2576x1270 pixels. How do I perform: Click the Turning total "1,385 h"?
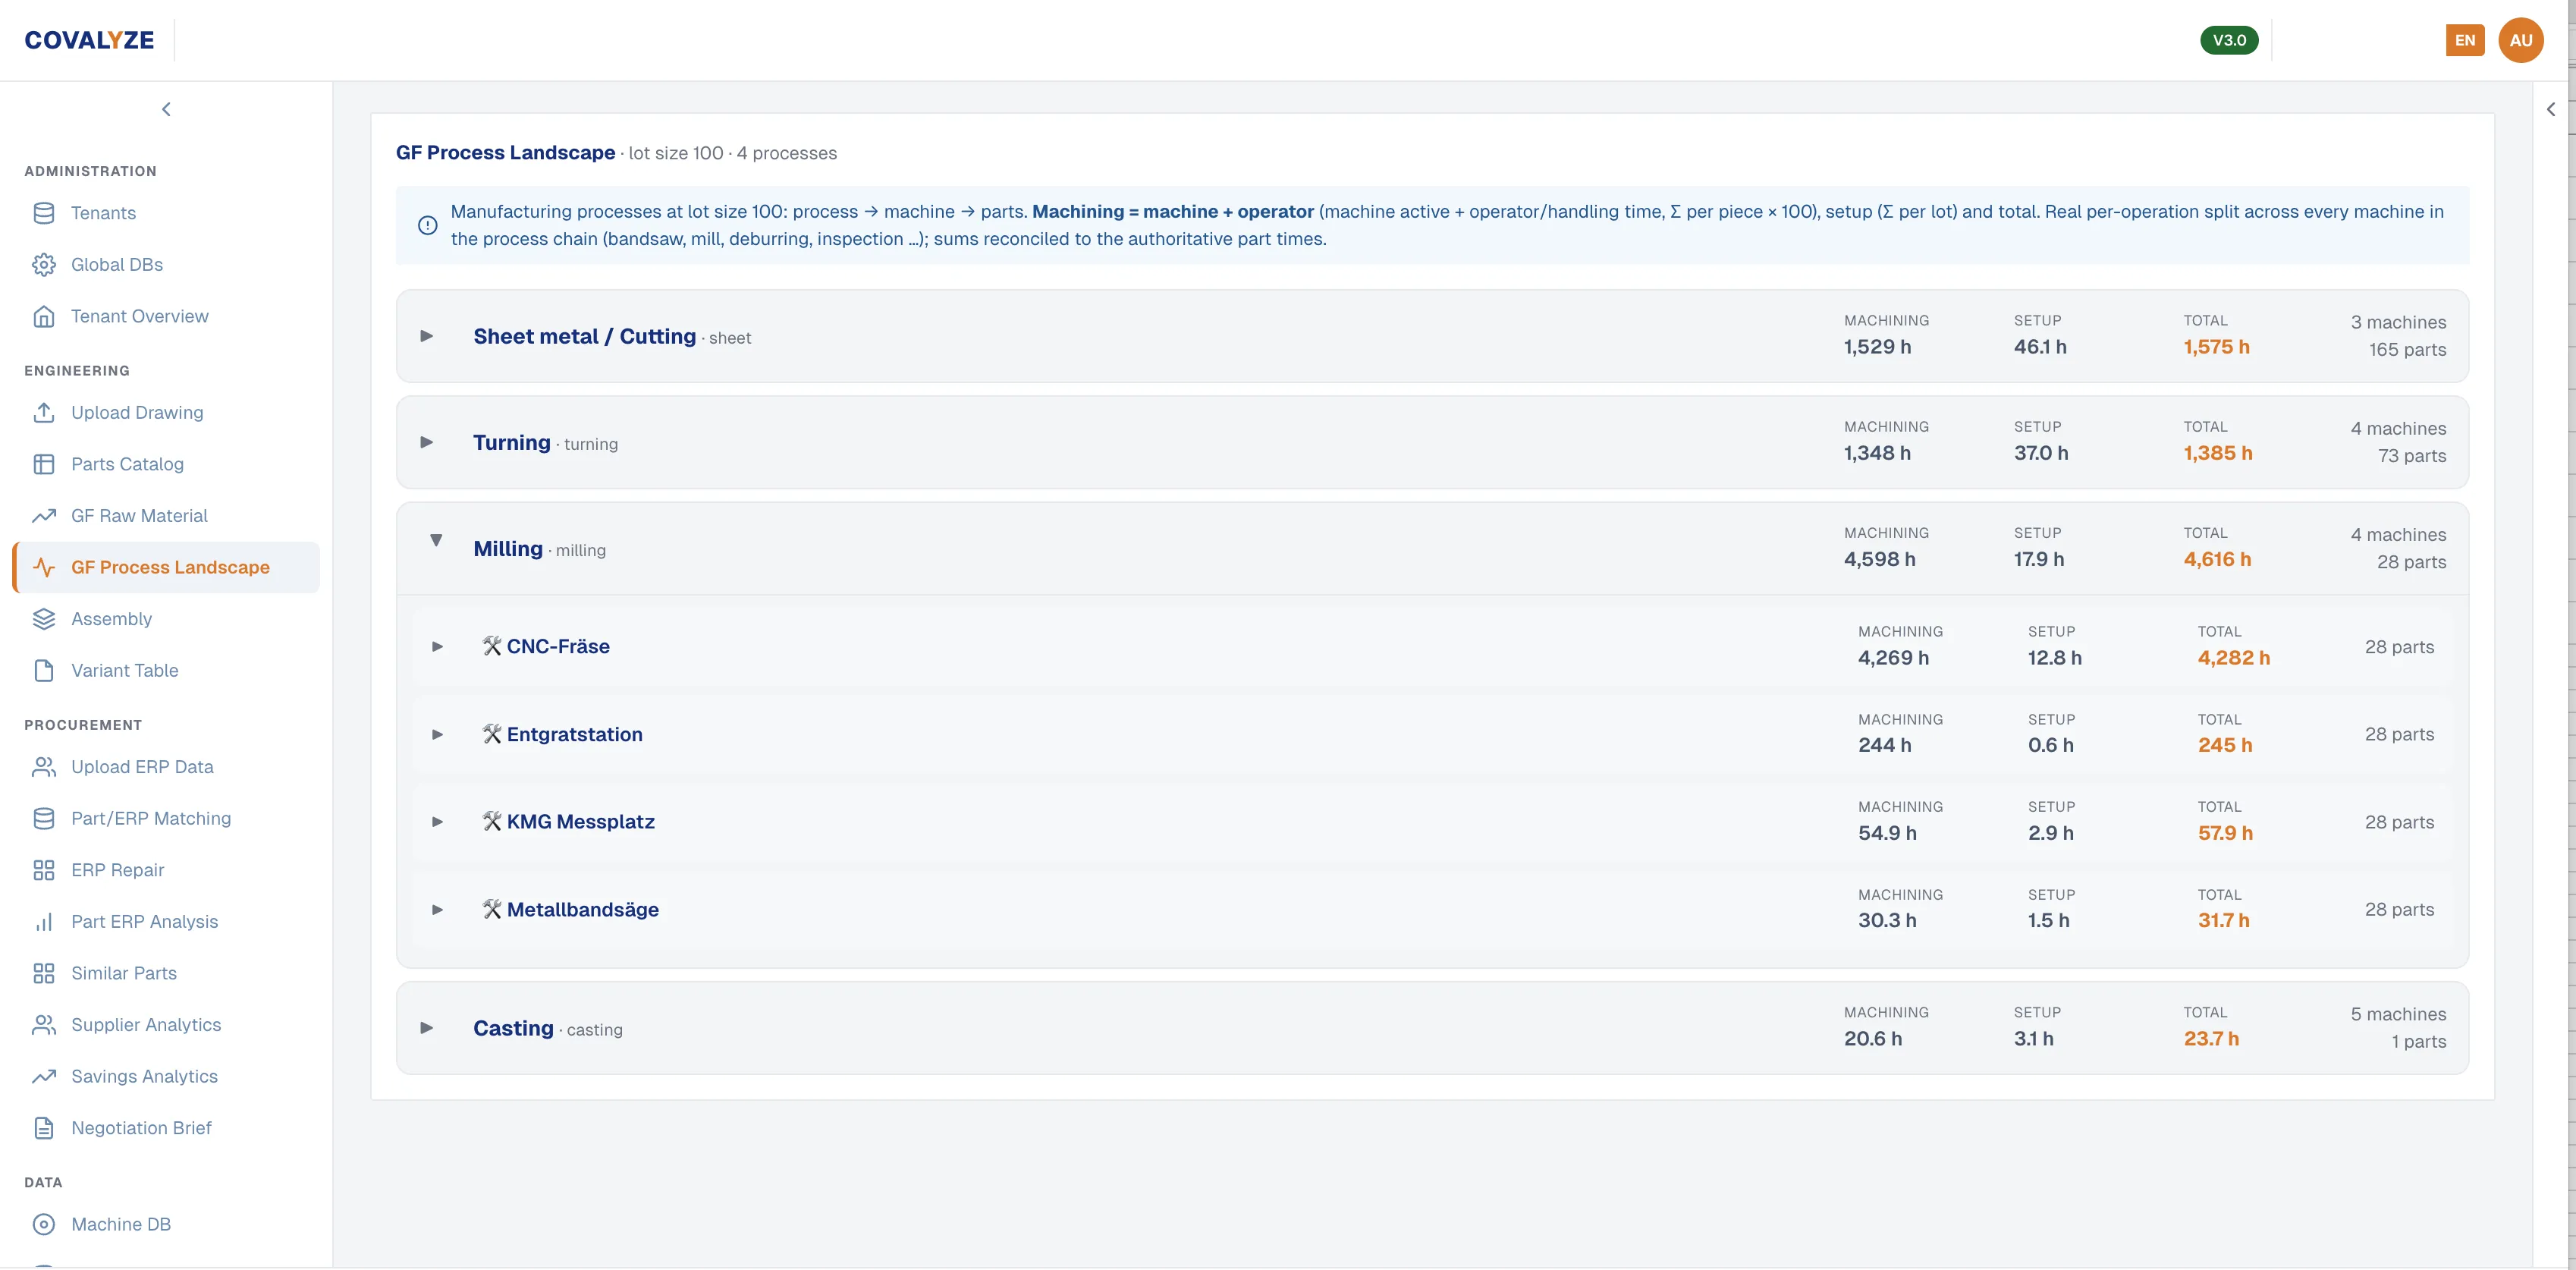2218,453
